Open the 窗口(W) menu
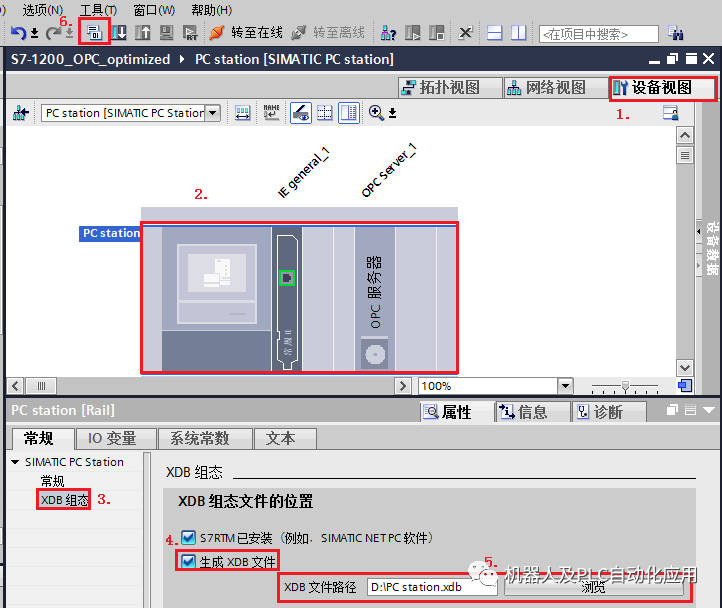Viewport: 722px width, 608px height. pyautogui.click(x=154, y=10)
